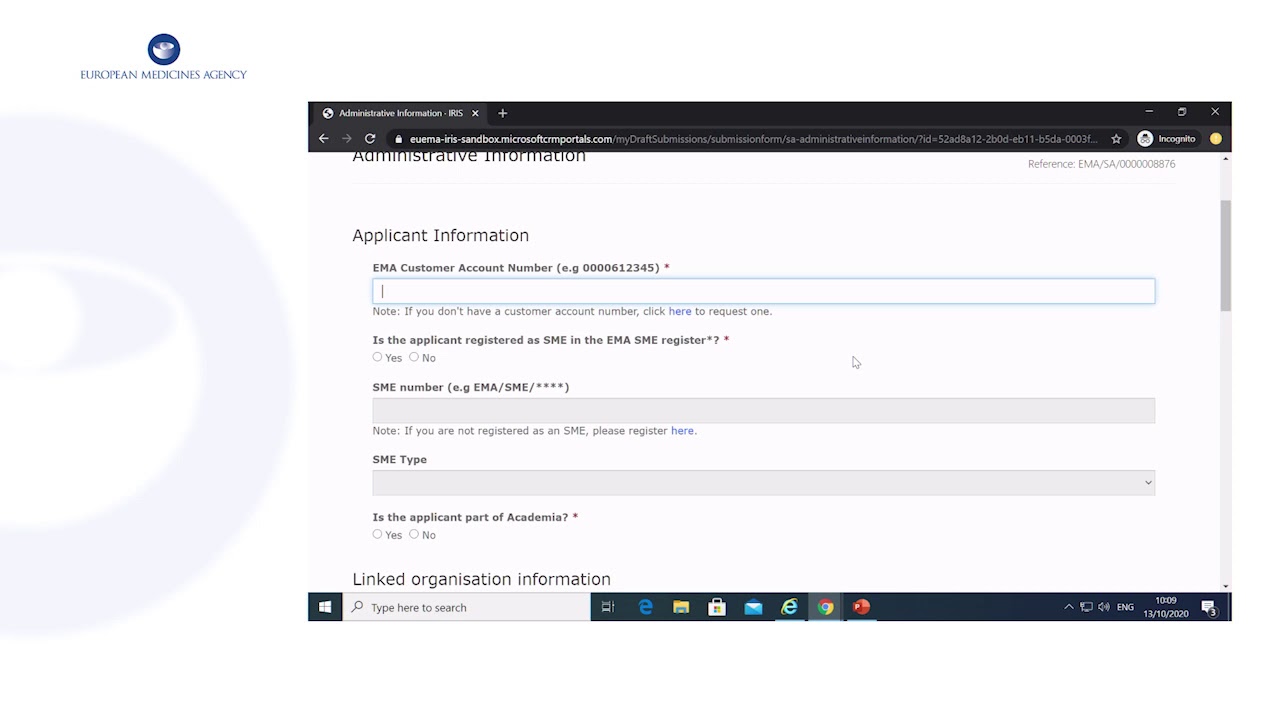Select No for registered as SME
This screenshot has width=1280, height=720.
click(414, 357)
